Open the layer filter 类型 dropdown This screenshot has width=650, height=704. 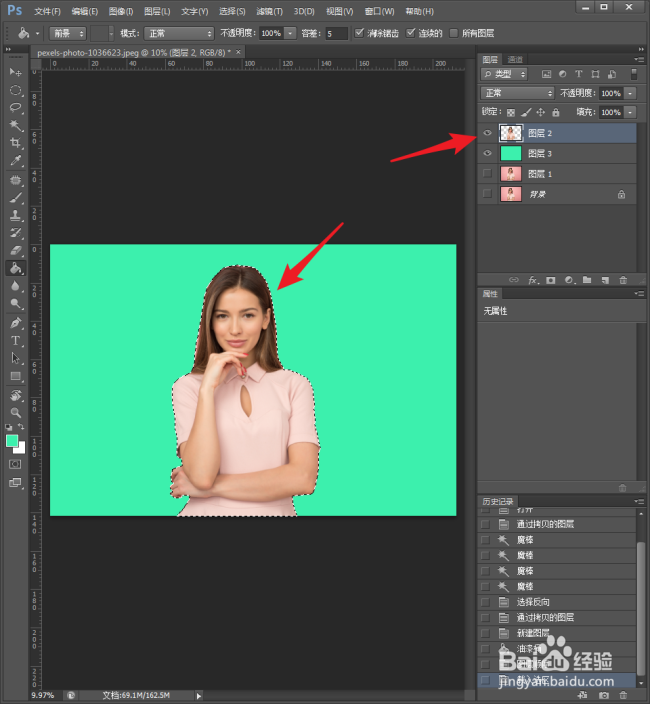504,74
